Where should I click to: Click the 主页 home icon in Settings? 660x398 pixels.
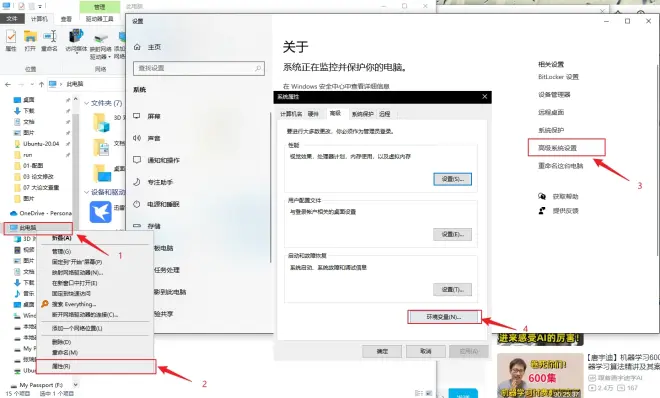pyautogui.click(x=137, y=47)
